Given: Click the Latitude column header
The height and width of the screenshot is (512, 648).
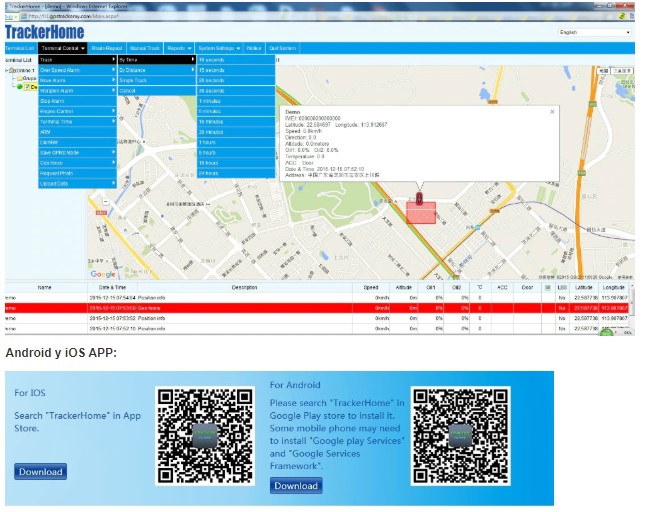Looking at the screenshot, I should (584, 288).
